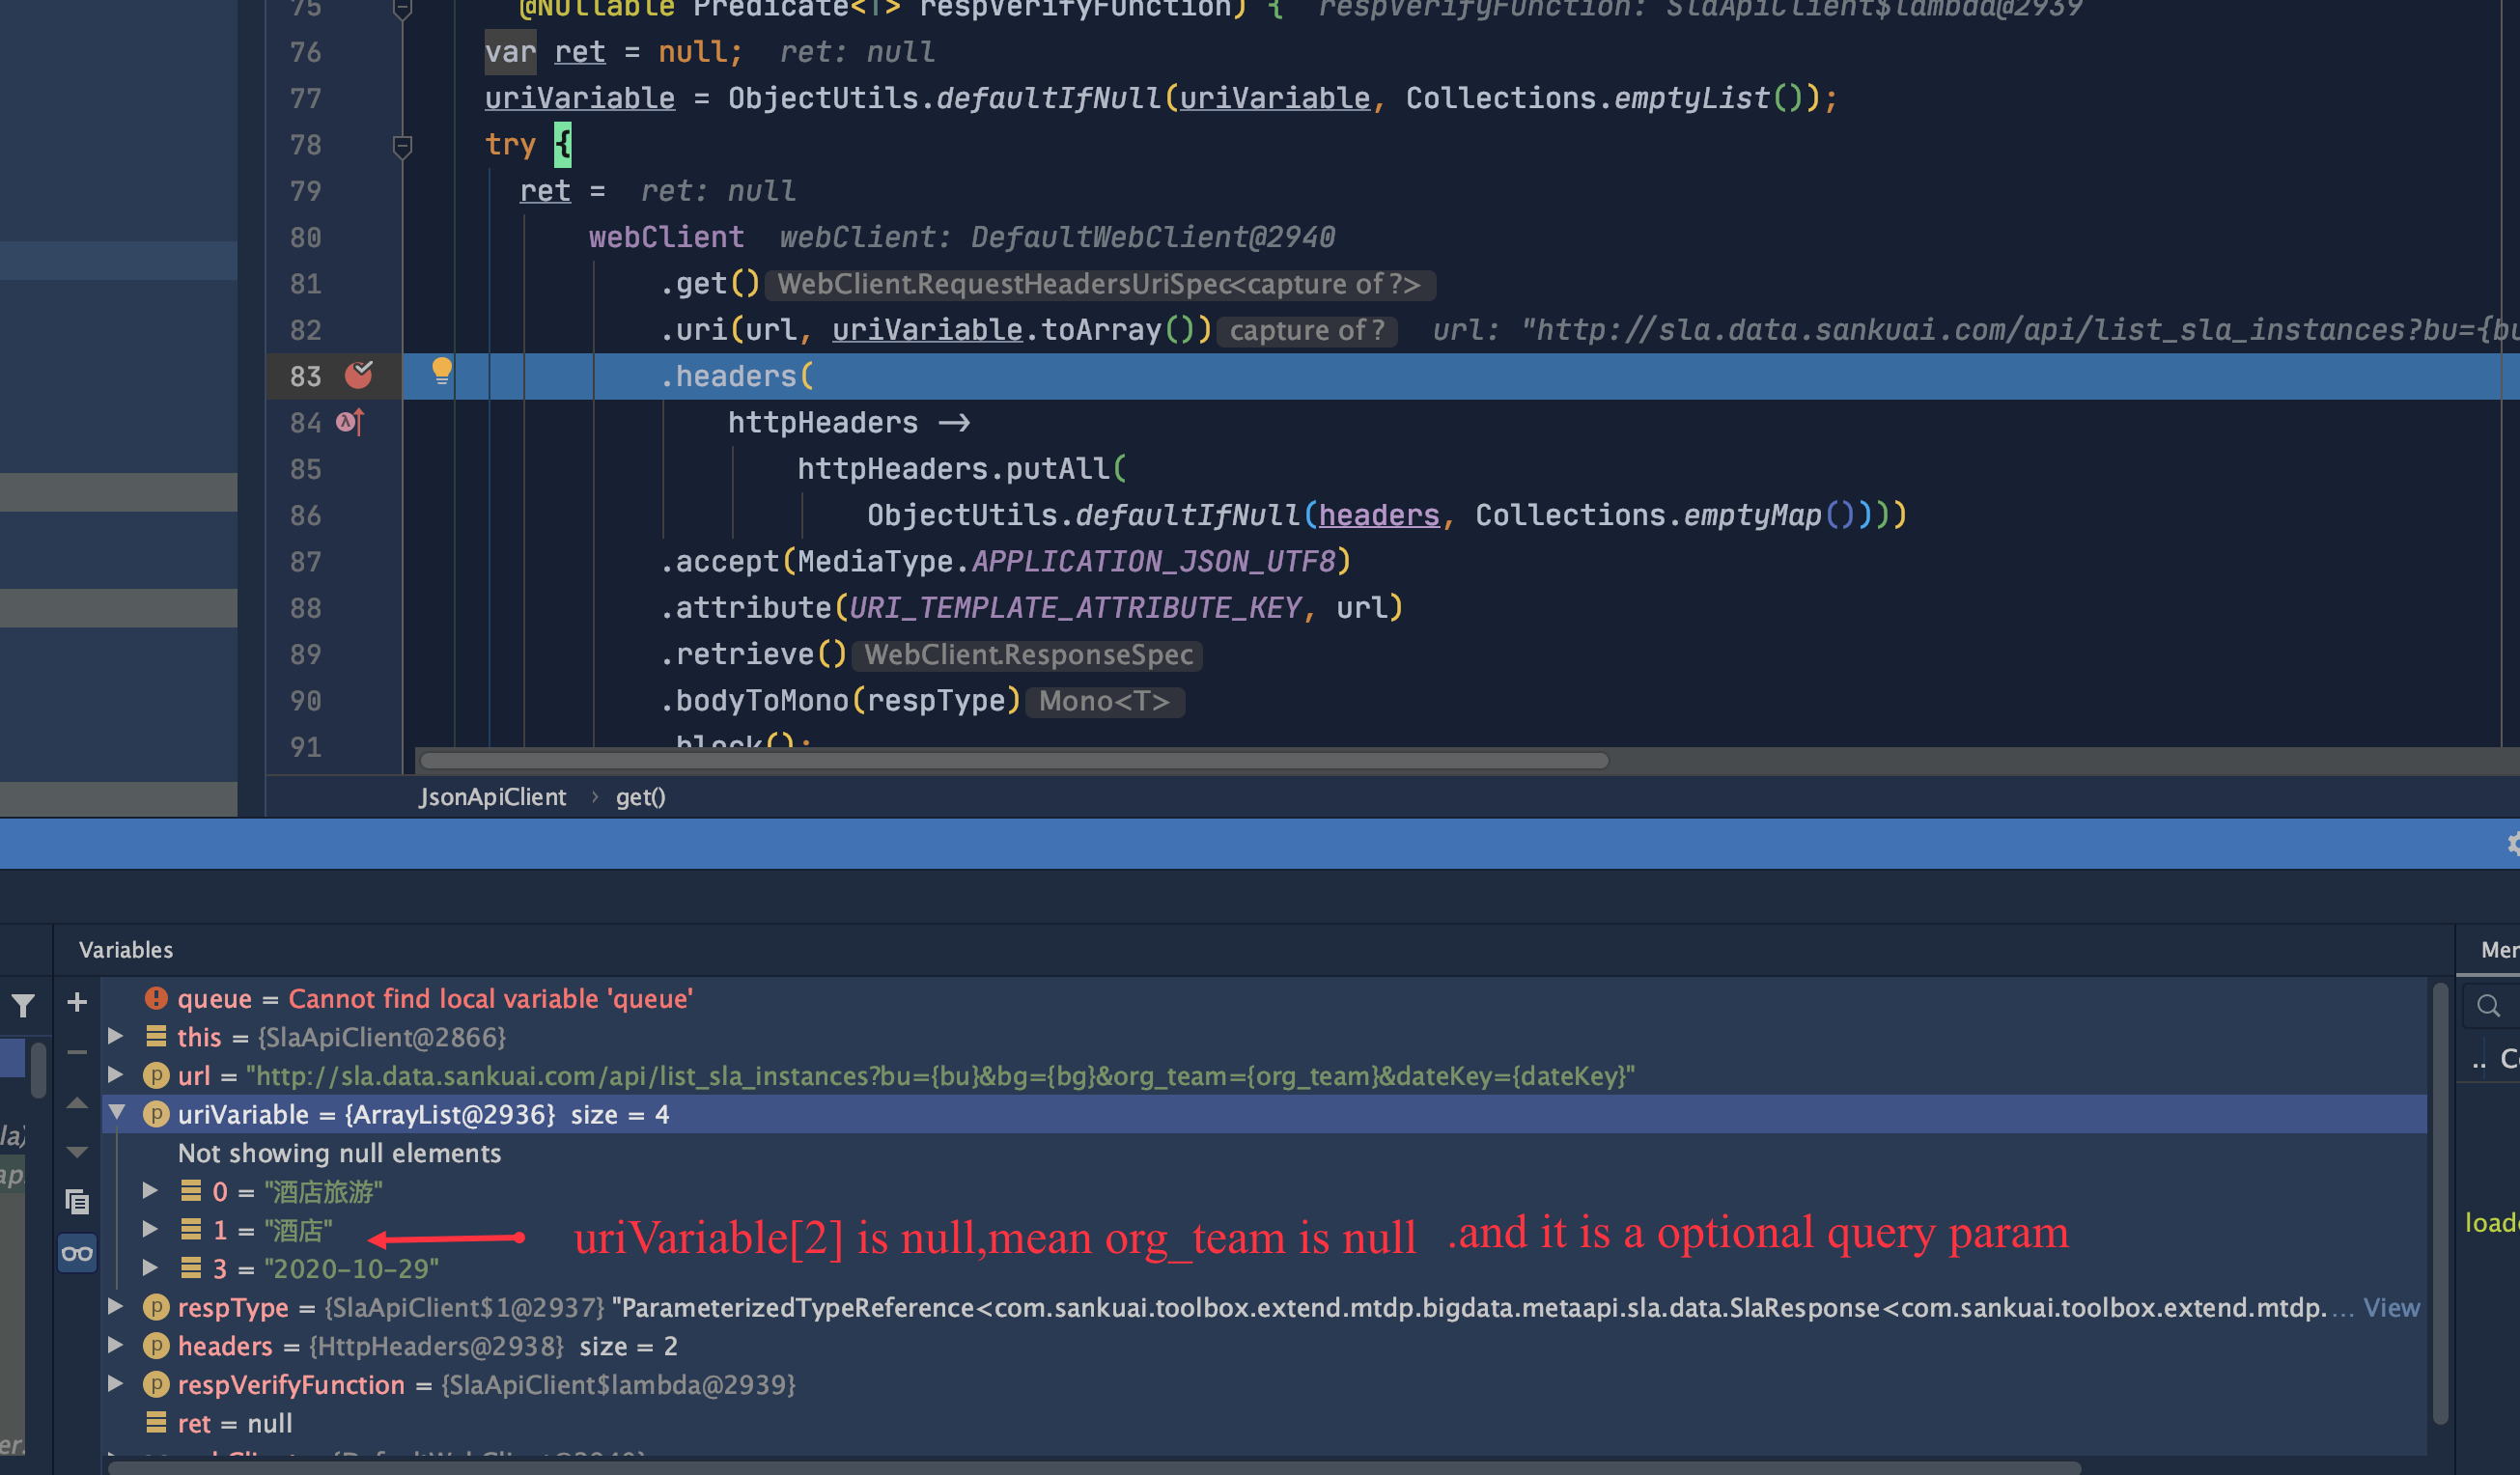Click the lambda breakpoint marker on line 84
Screen dimensions: 2520x1475
tap(349, 422)
